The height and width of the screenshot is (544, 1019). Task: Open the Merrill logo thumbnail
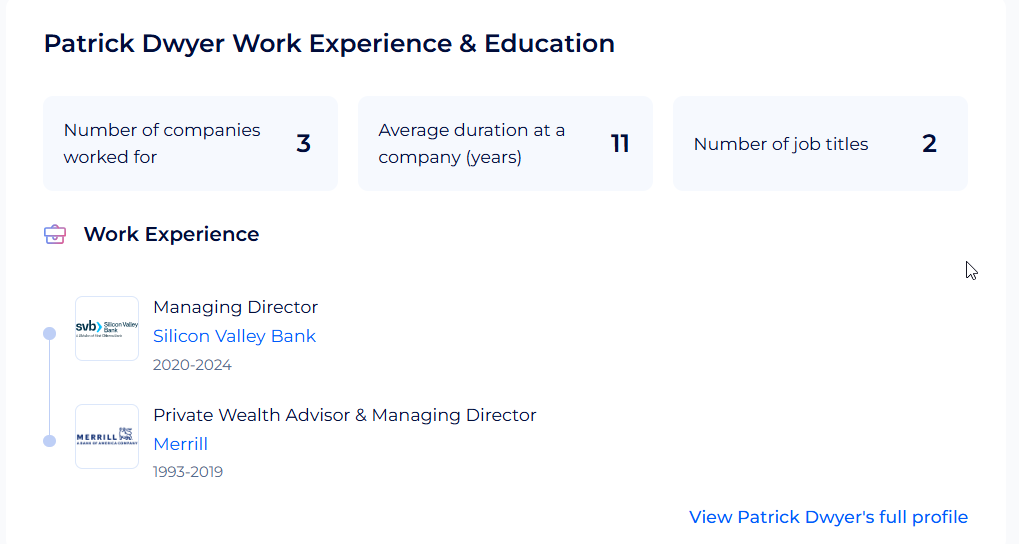tap(107, 436)
